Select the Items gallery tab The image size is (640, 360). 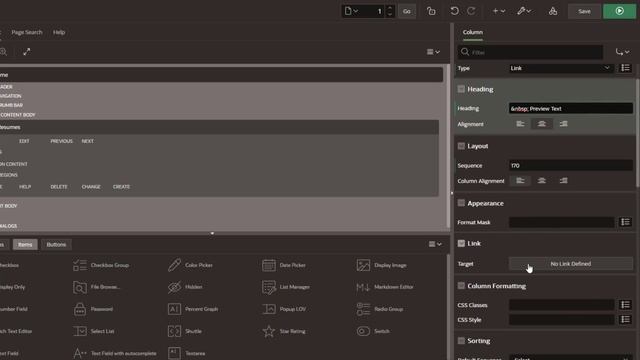[x=25, y=244]
